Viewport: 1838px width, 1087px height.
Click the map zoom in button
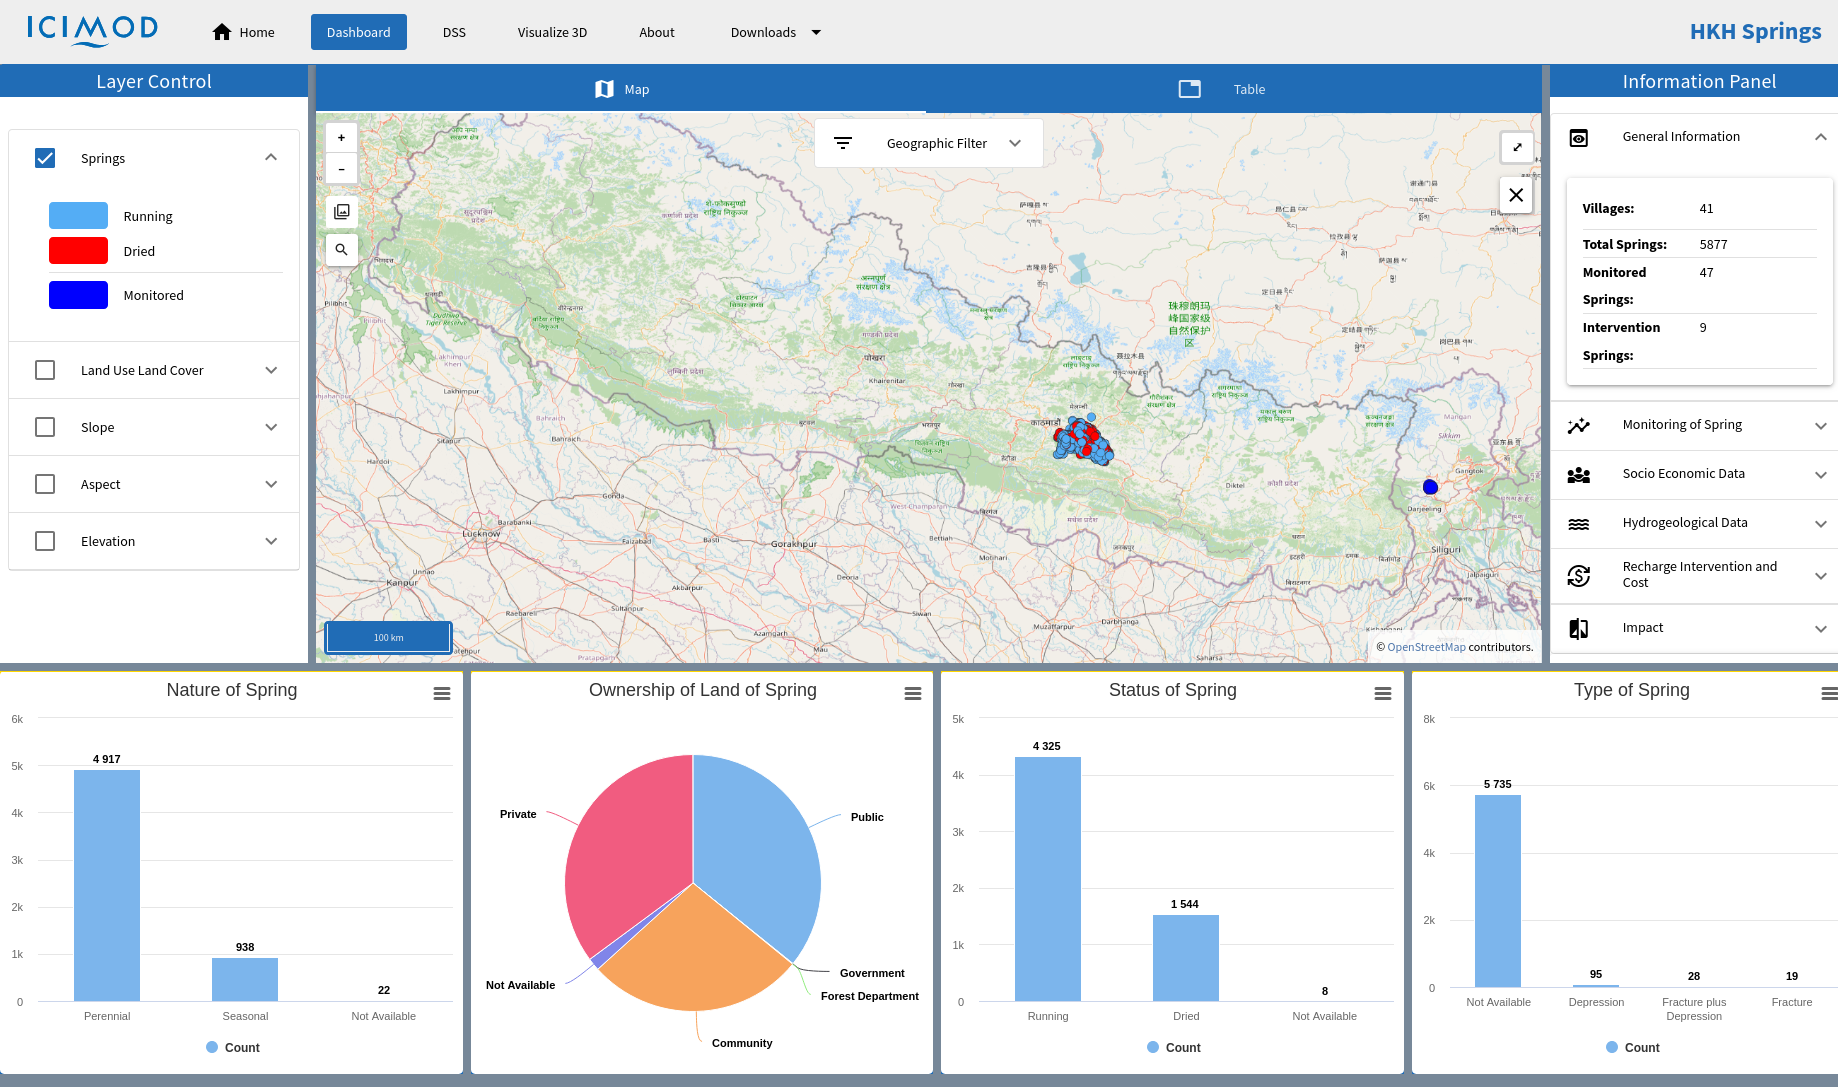coord(341,138)
